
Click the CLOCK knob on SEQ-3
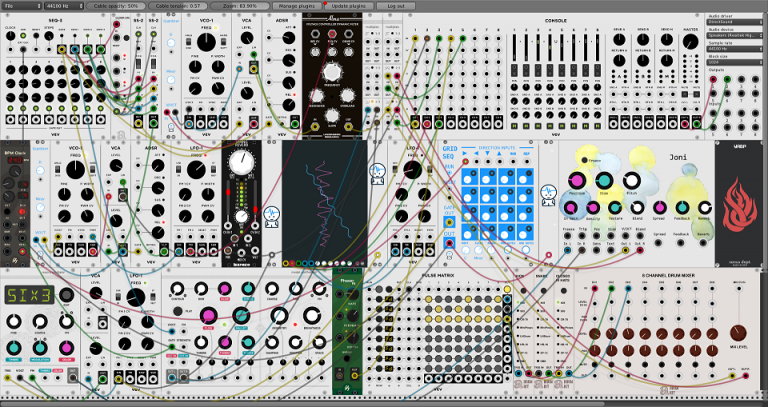pos(10,36)
